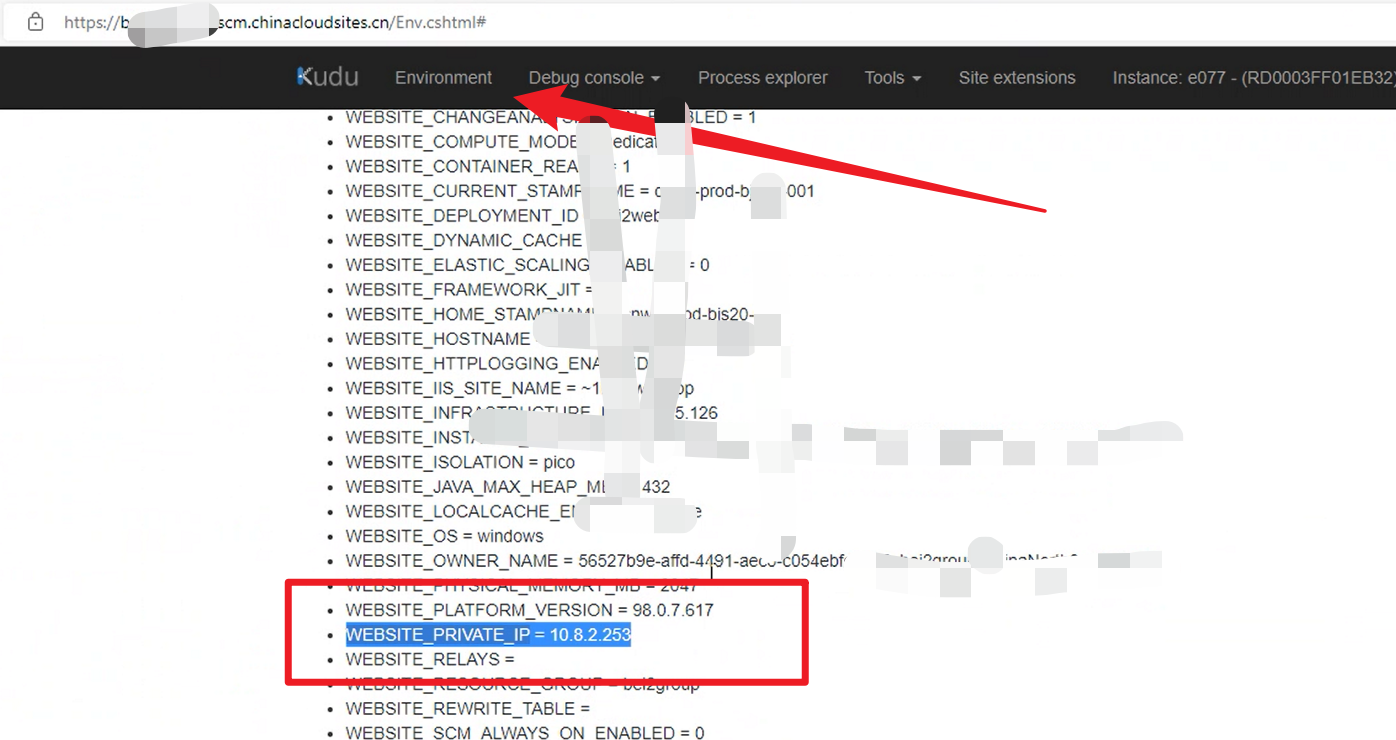Image resolution: width=1396 pixels, height=740 pixels.
Task: Click the highlighted WEBSITE_PRIVATE_IP line
Action: pyautogui.click(x=488, y=635)
